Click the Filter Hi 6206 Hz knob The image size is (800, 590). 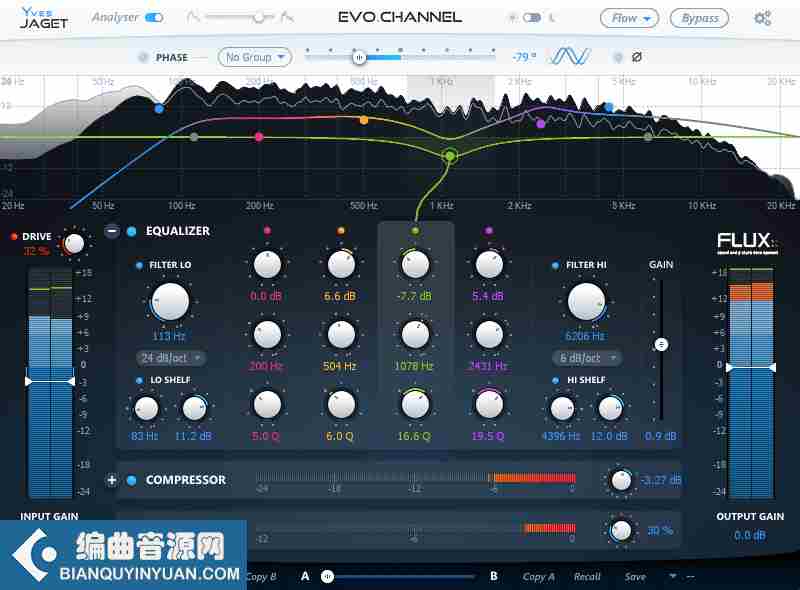(x=586, y=302)
